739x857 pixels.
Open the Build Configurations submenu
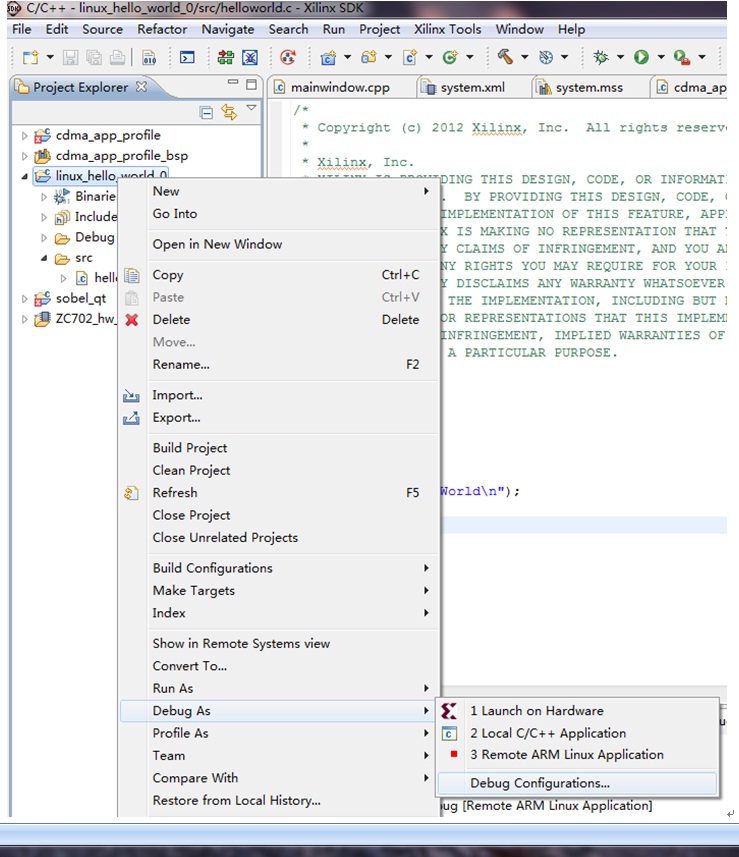(279, 568)
